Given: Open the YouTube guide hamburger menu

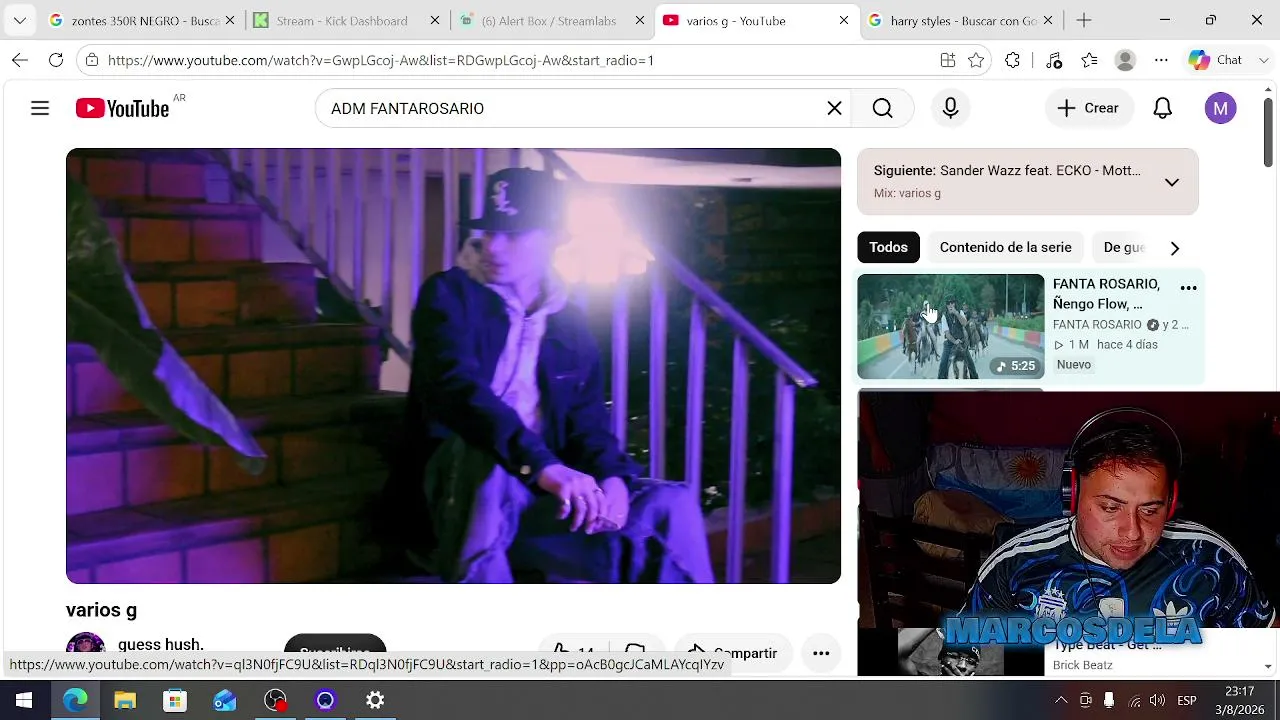Looking at the screenshot, I should tap(40, 108).
